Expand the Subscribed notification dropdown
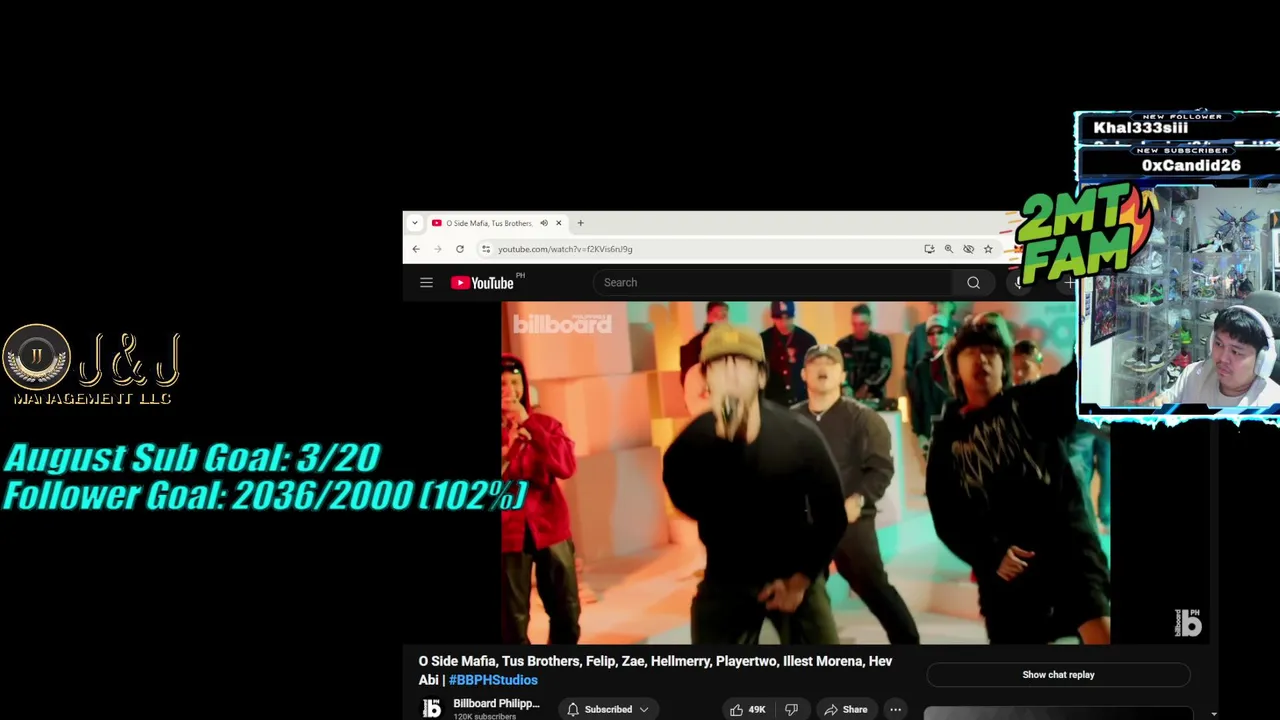 (x=608, y=709)
